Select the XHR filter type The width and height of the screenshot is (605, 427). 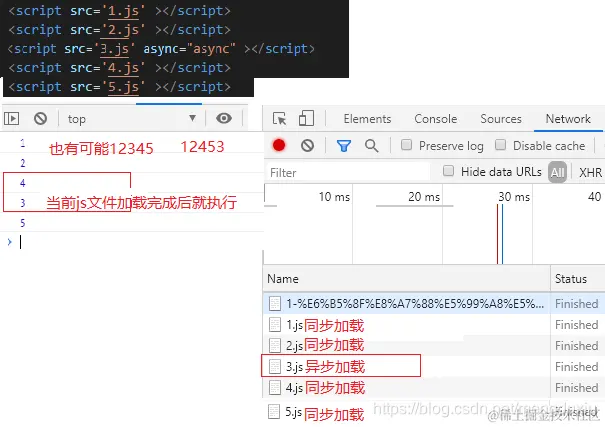(590, 172)
